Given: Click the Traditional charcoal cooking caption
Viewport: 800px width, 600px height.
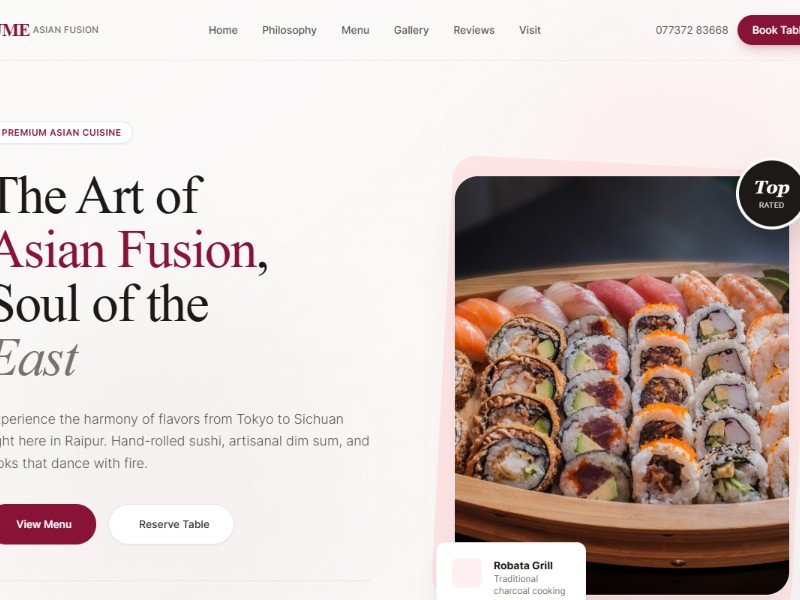Looking at the screenshot, I should (529, 585).
